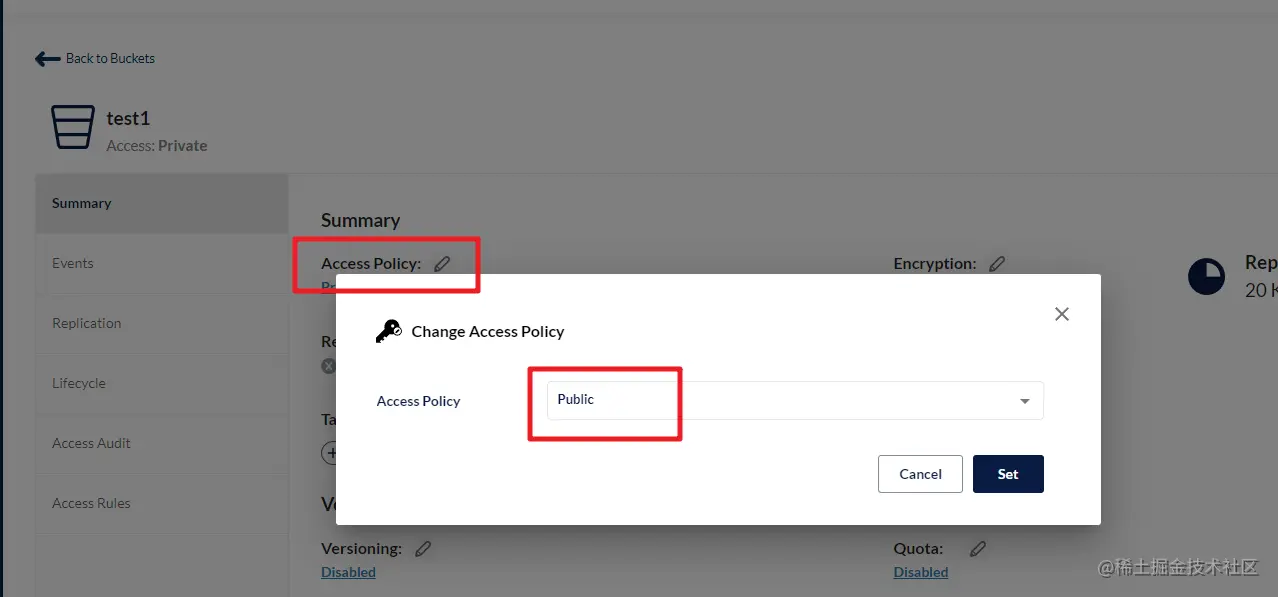
Task: Select the Lifecycle tab
Action: (x=79, y=383)
